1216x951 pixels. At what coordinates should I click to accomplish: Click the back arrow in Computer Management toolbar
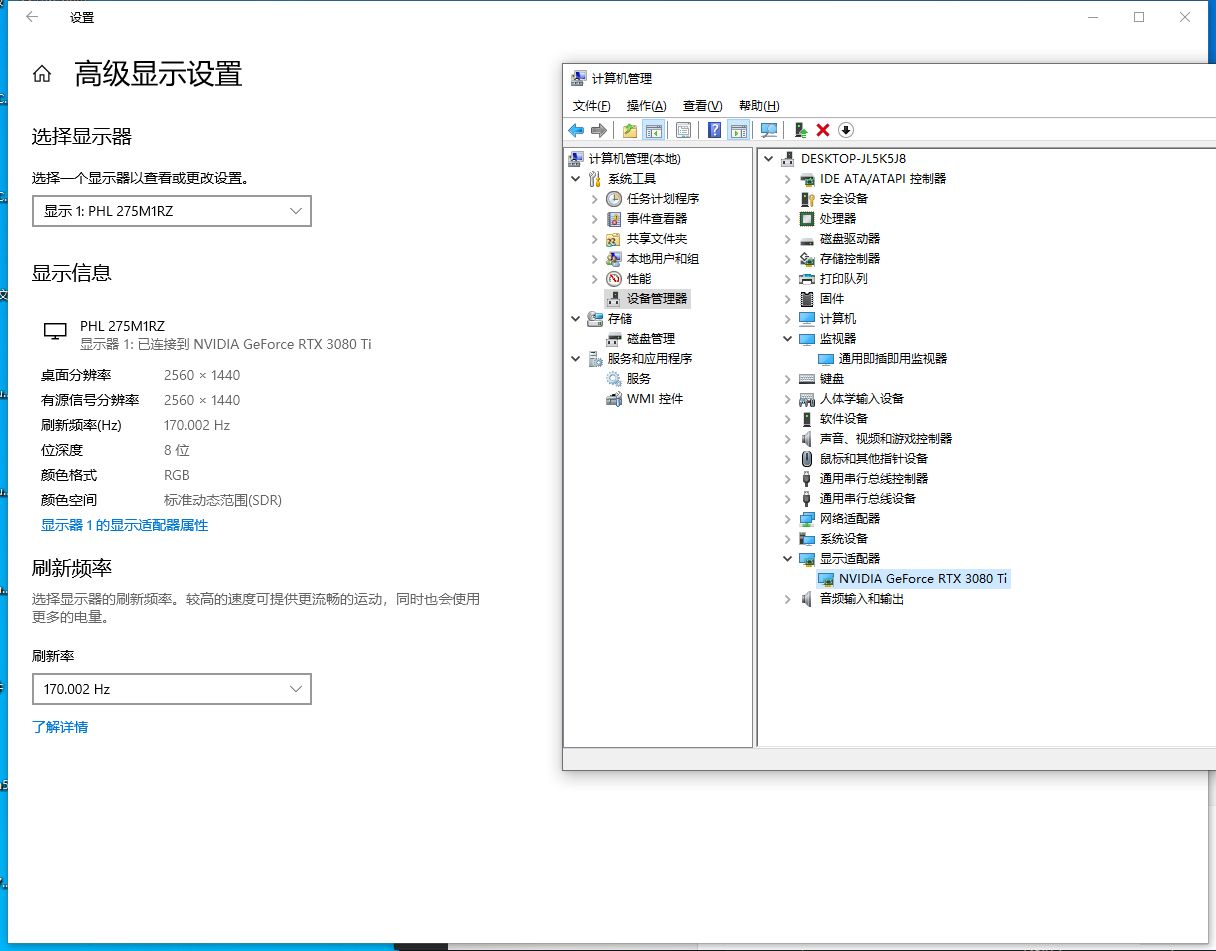pyautogui.click(x=576, y=130)
